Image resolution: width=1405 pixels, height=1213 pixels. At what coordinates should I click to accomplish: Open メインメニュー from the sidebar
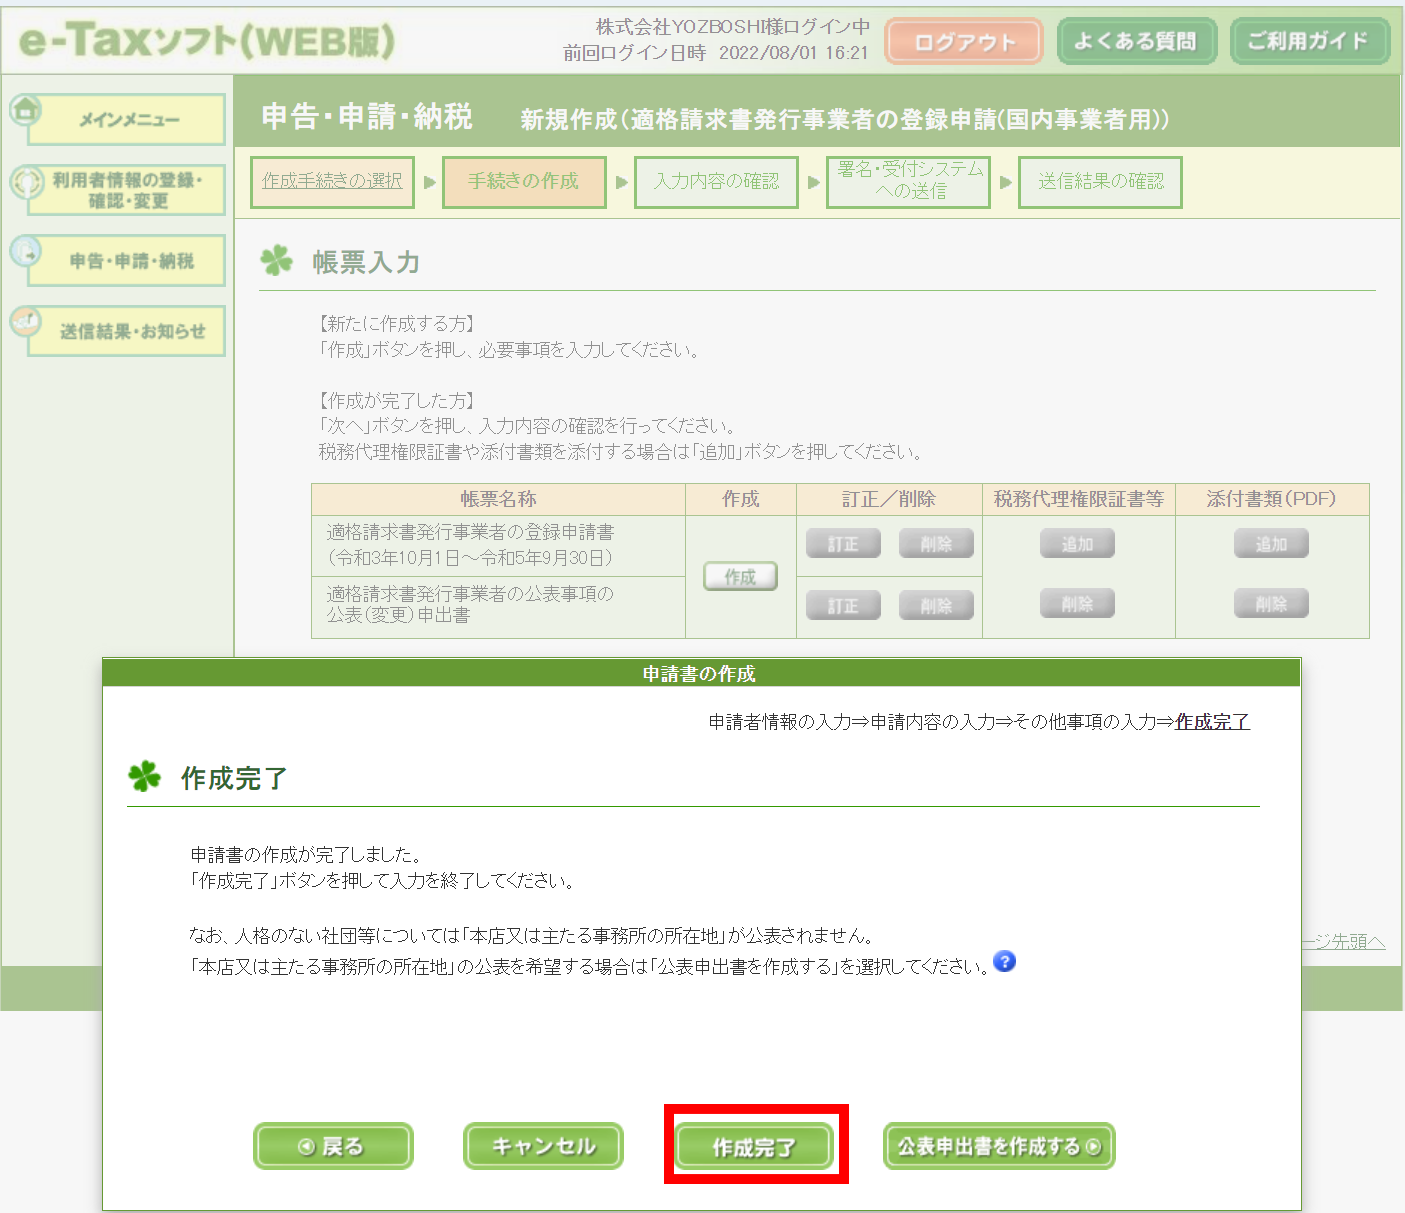click(x=127, y=120)
